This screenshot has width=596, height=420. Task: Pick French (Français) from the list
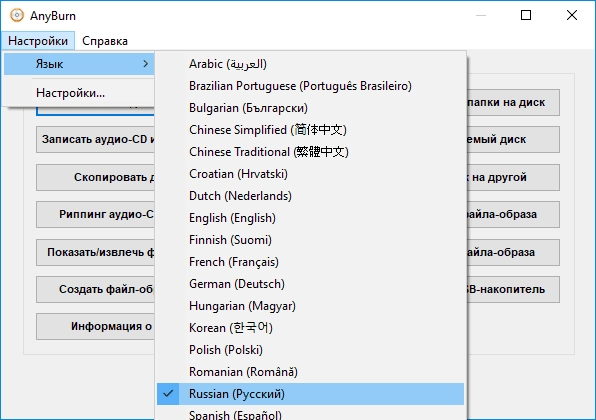point(310,262)
